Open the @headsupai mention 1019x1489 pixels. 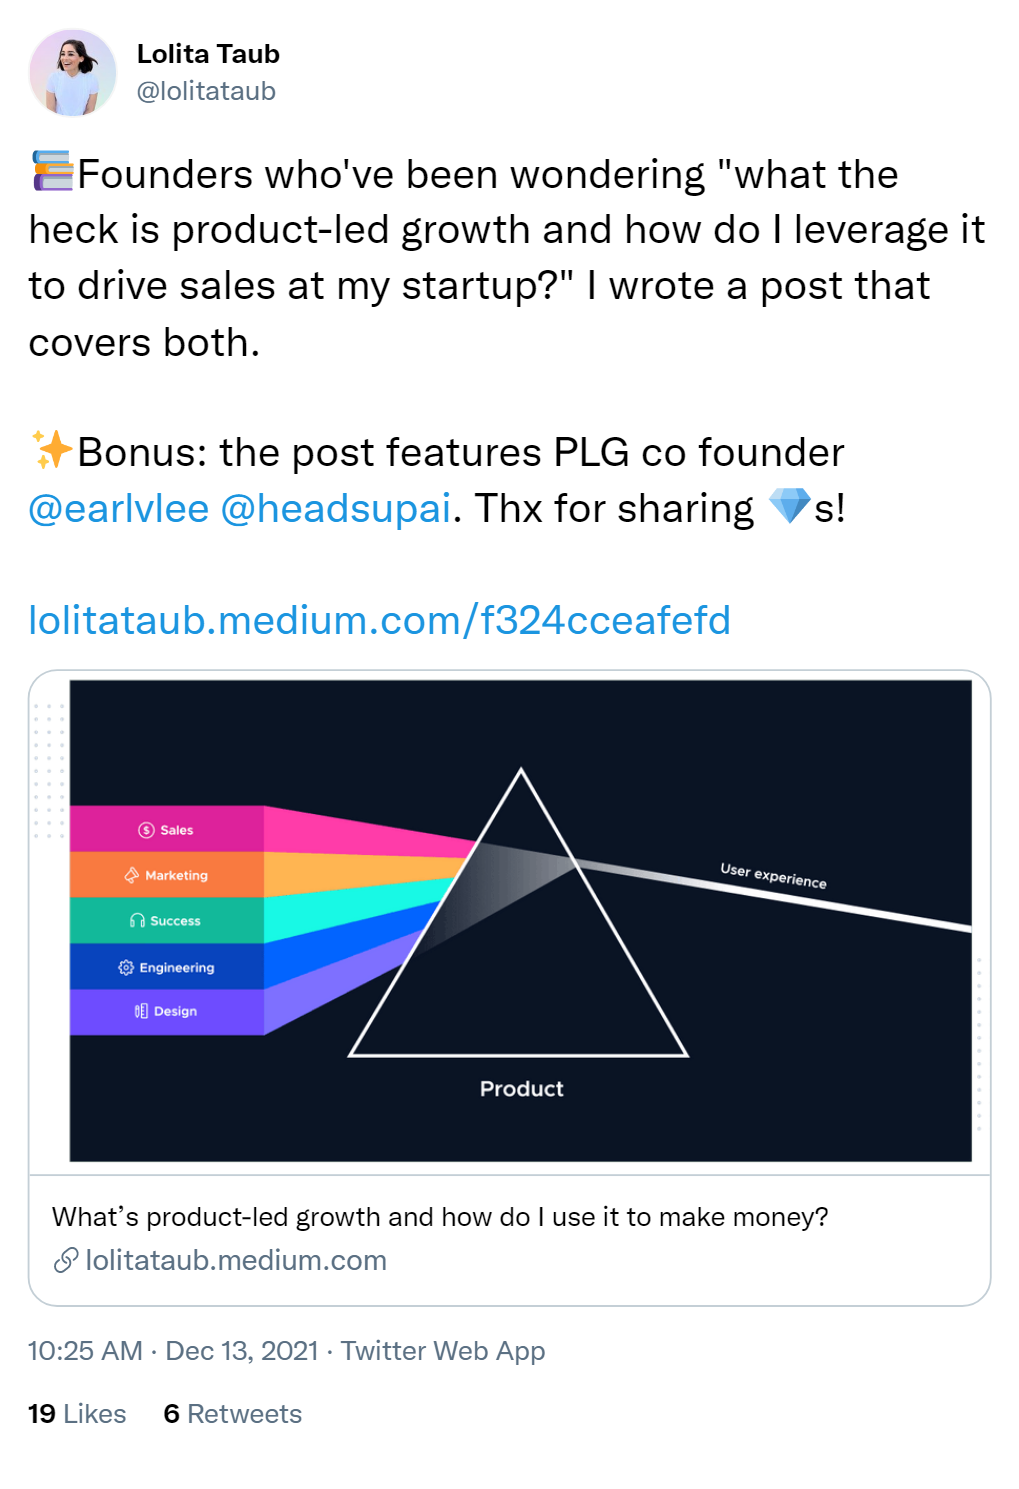pos(336,508)
